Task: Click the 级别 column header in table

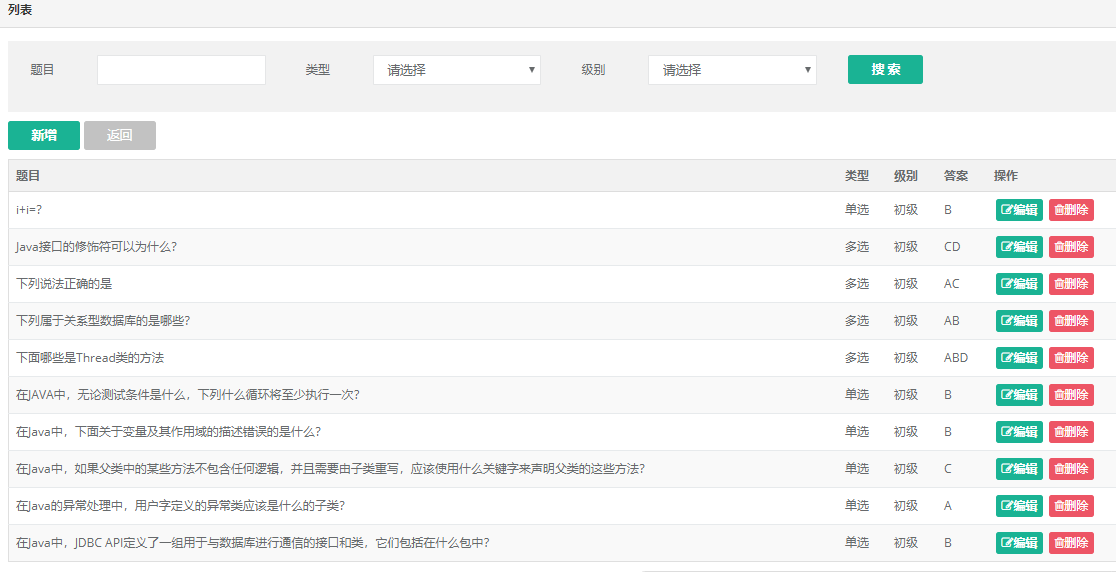Action: 906,176
